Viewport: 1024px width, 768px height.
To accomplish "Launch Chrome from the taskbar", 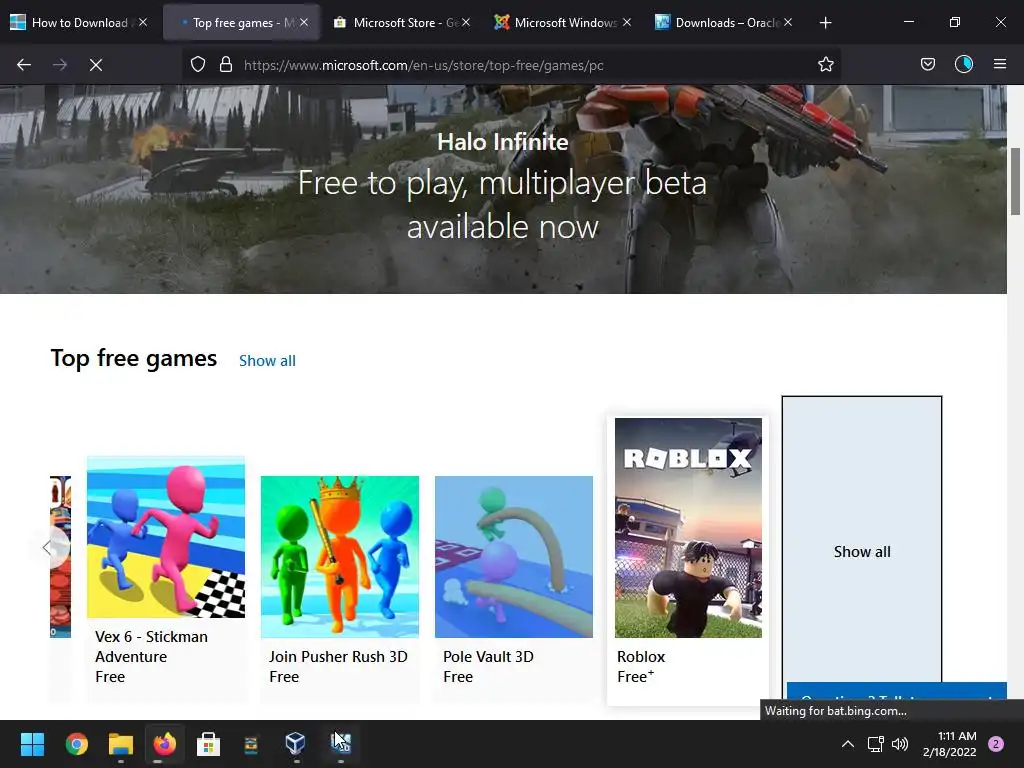I will point(77,743).
